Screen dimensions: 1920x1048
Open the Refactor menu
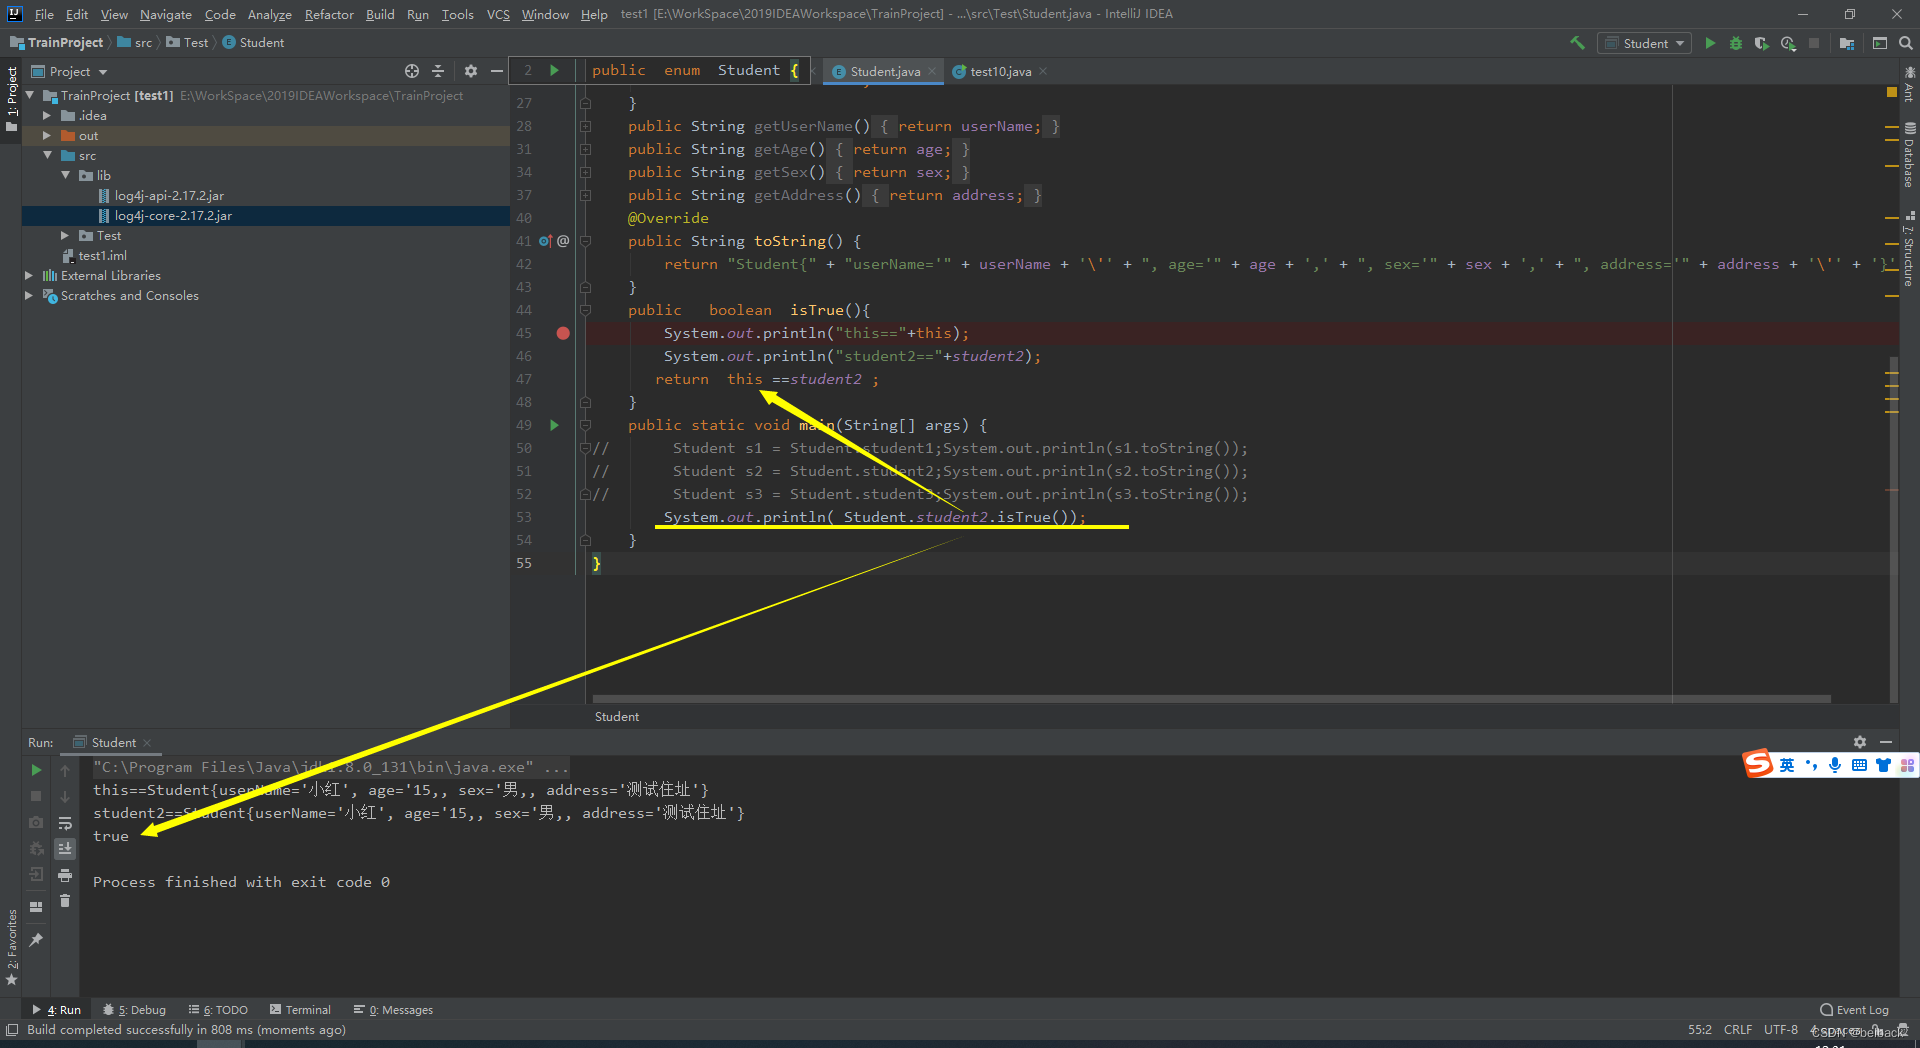[329, 14]
